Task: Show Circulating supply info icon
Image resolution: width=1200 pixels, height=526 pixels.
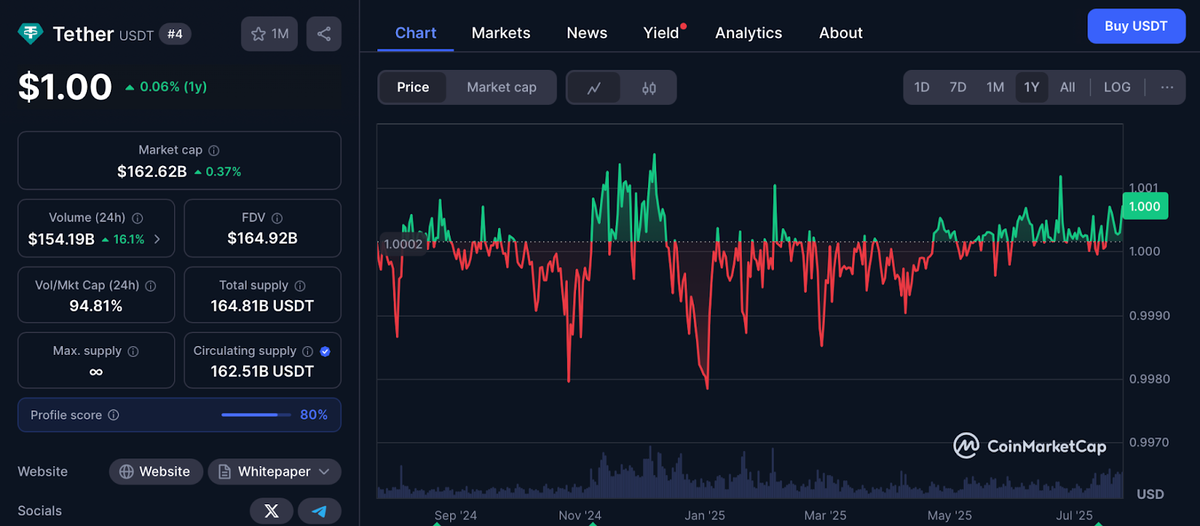Action: (x=308, y=352)
